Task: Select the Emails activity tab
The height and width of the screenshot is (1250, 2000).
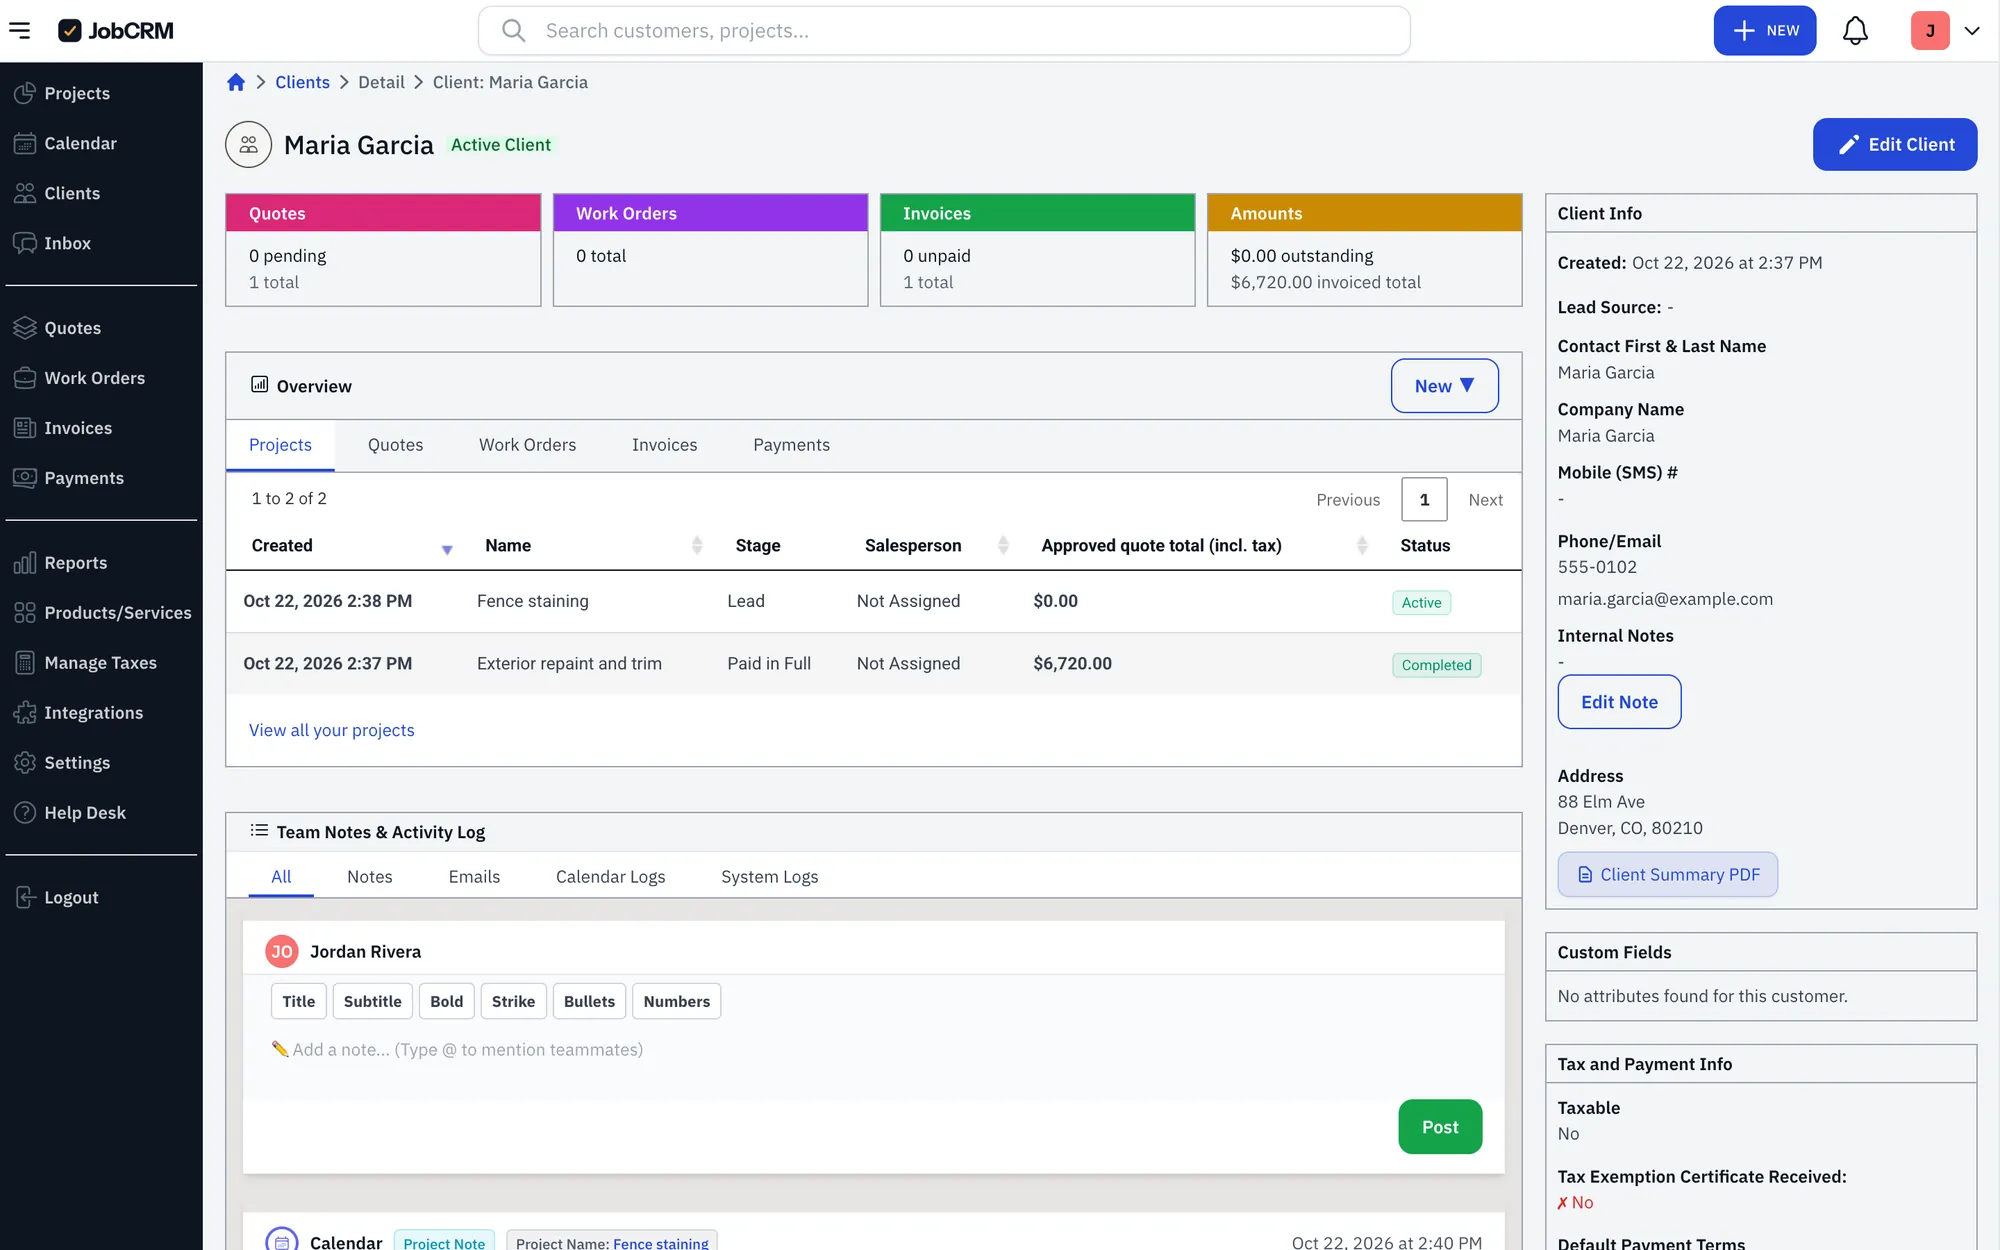Action: 474,877
